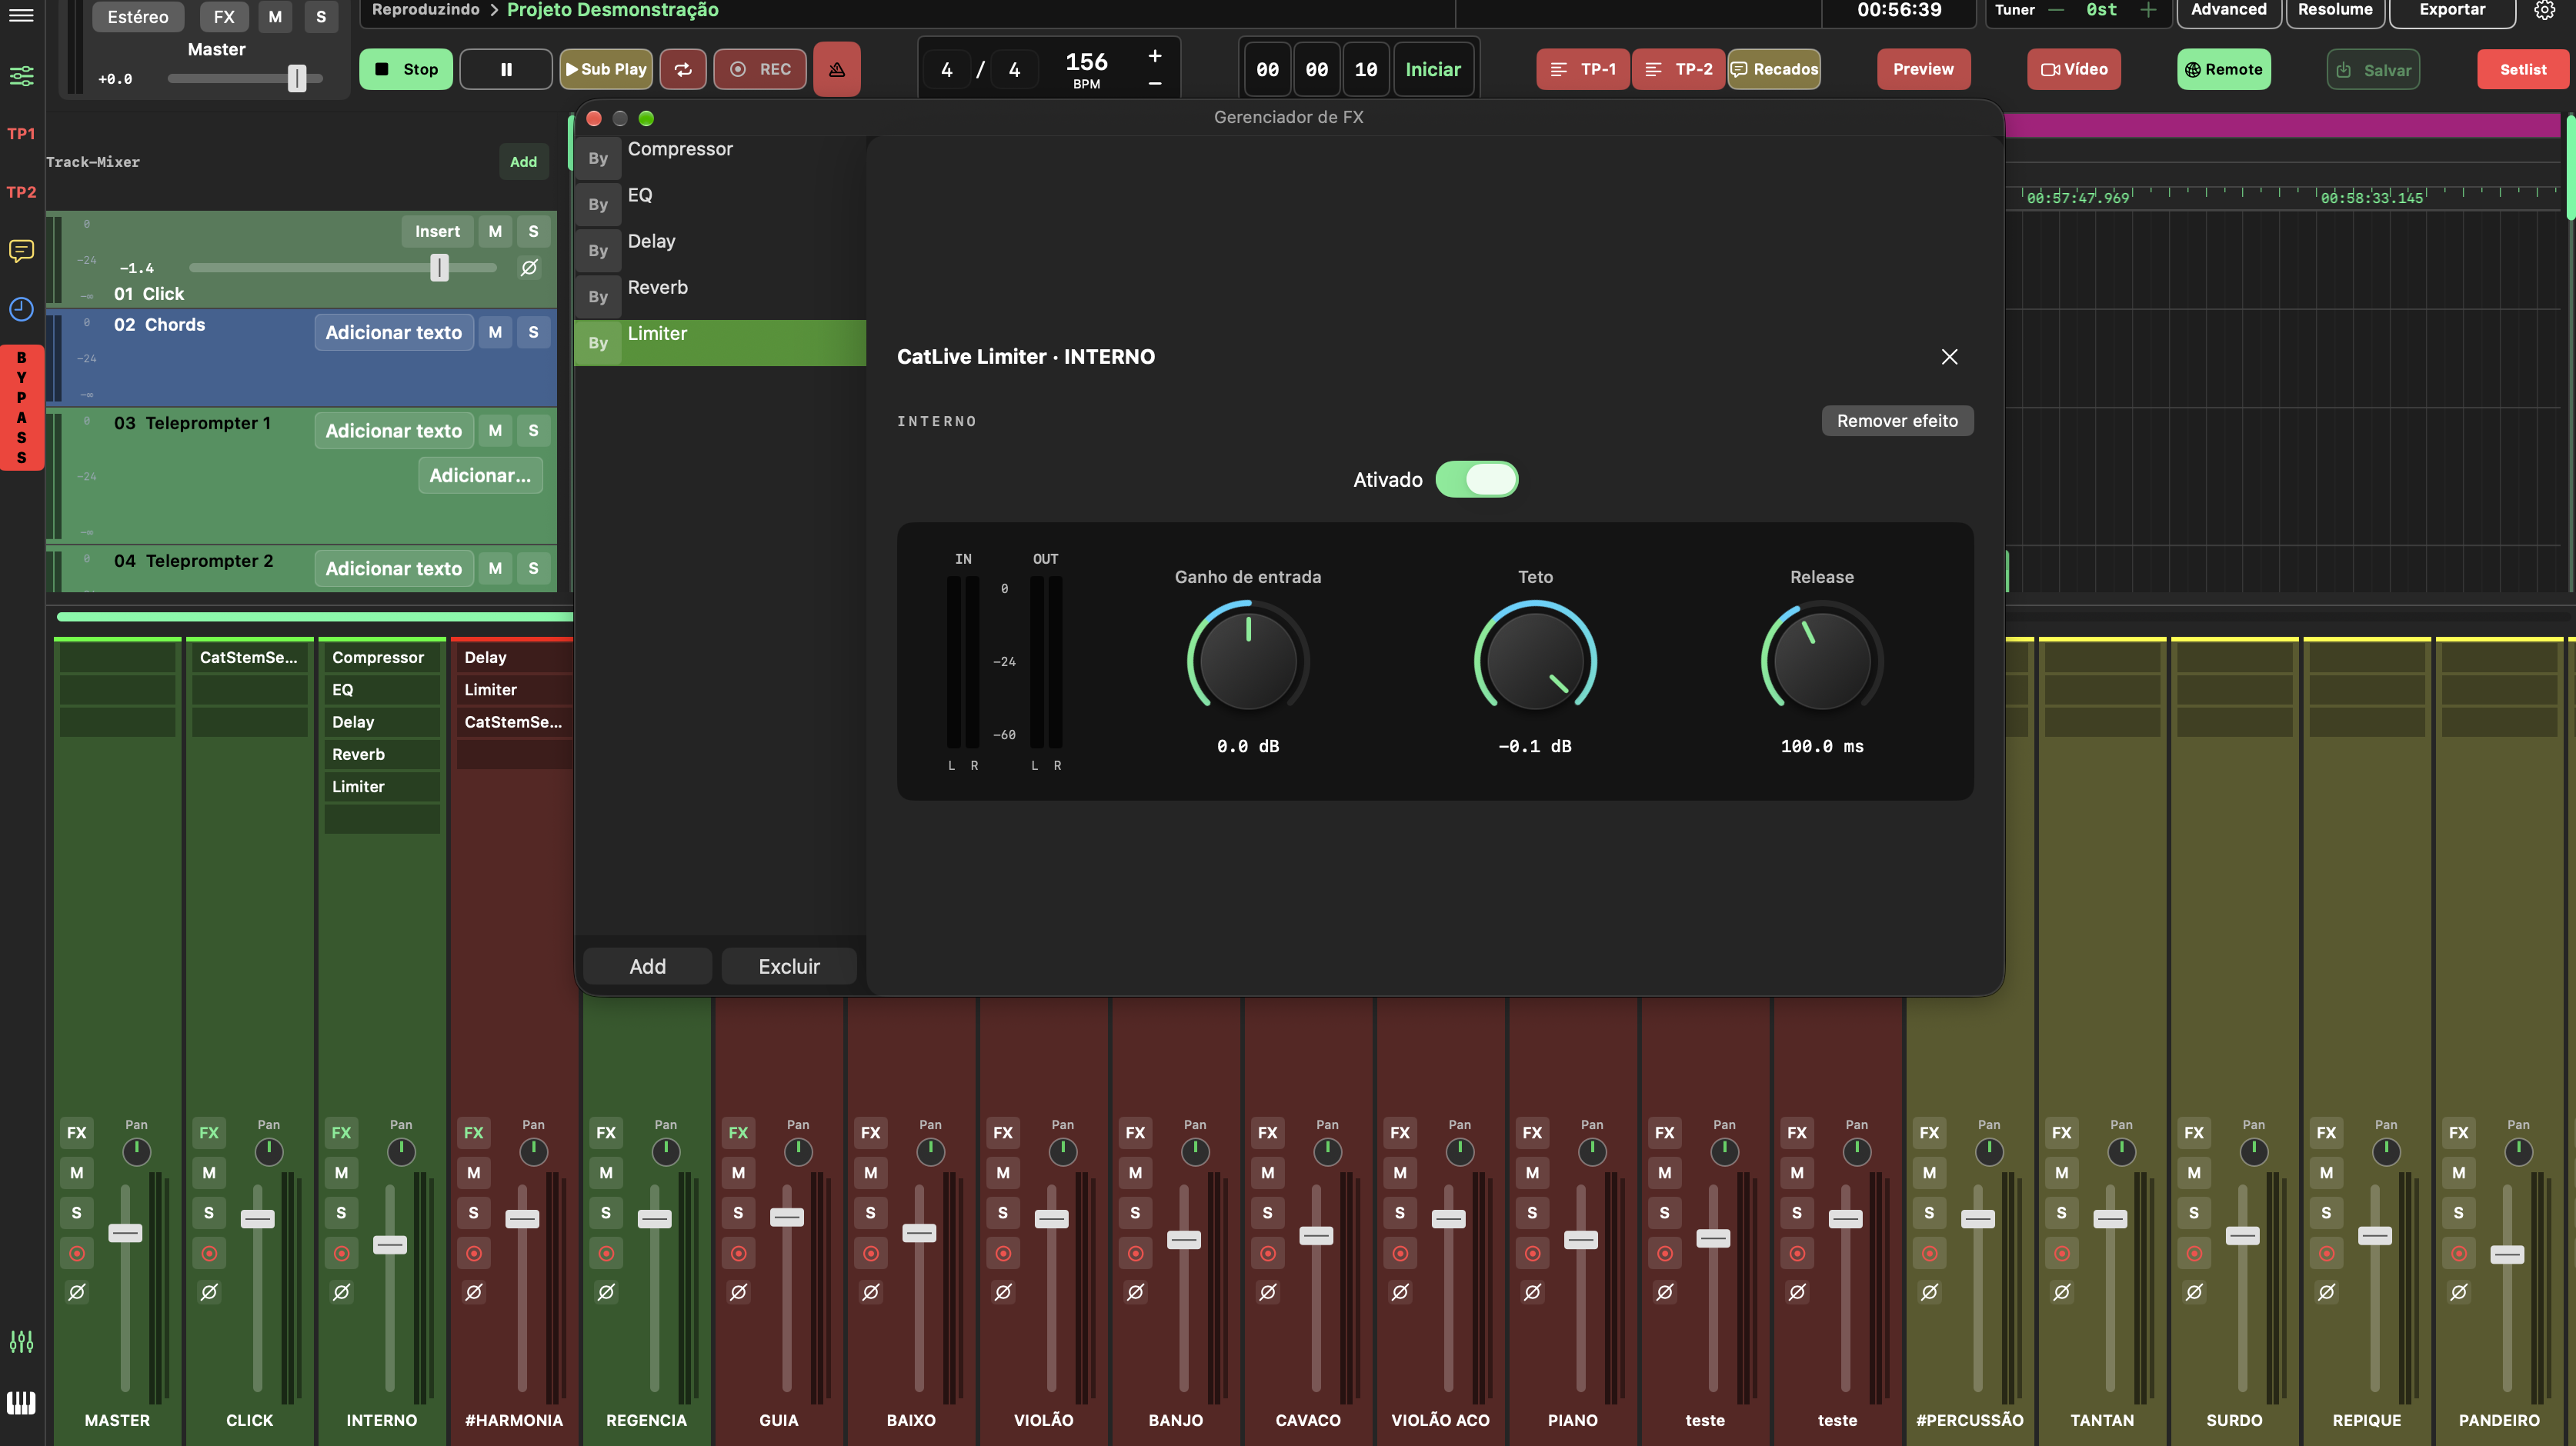Toggle loop playback icon

click(x=683, y=69)
